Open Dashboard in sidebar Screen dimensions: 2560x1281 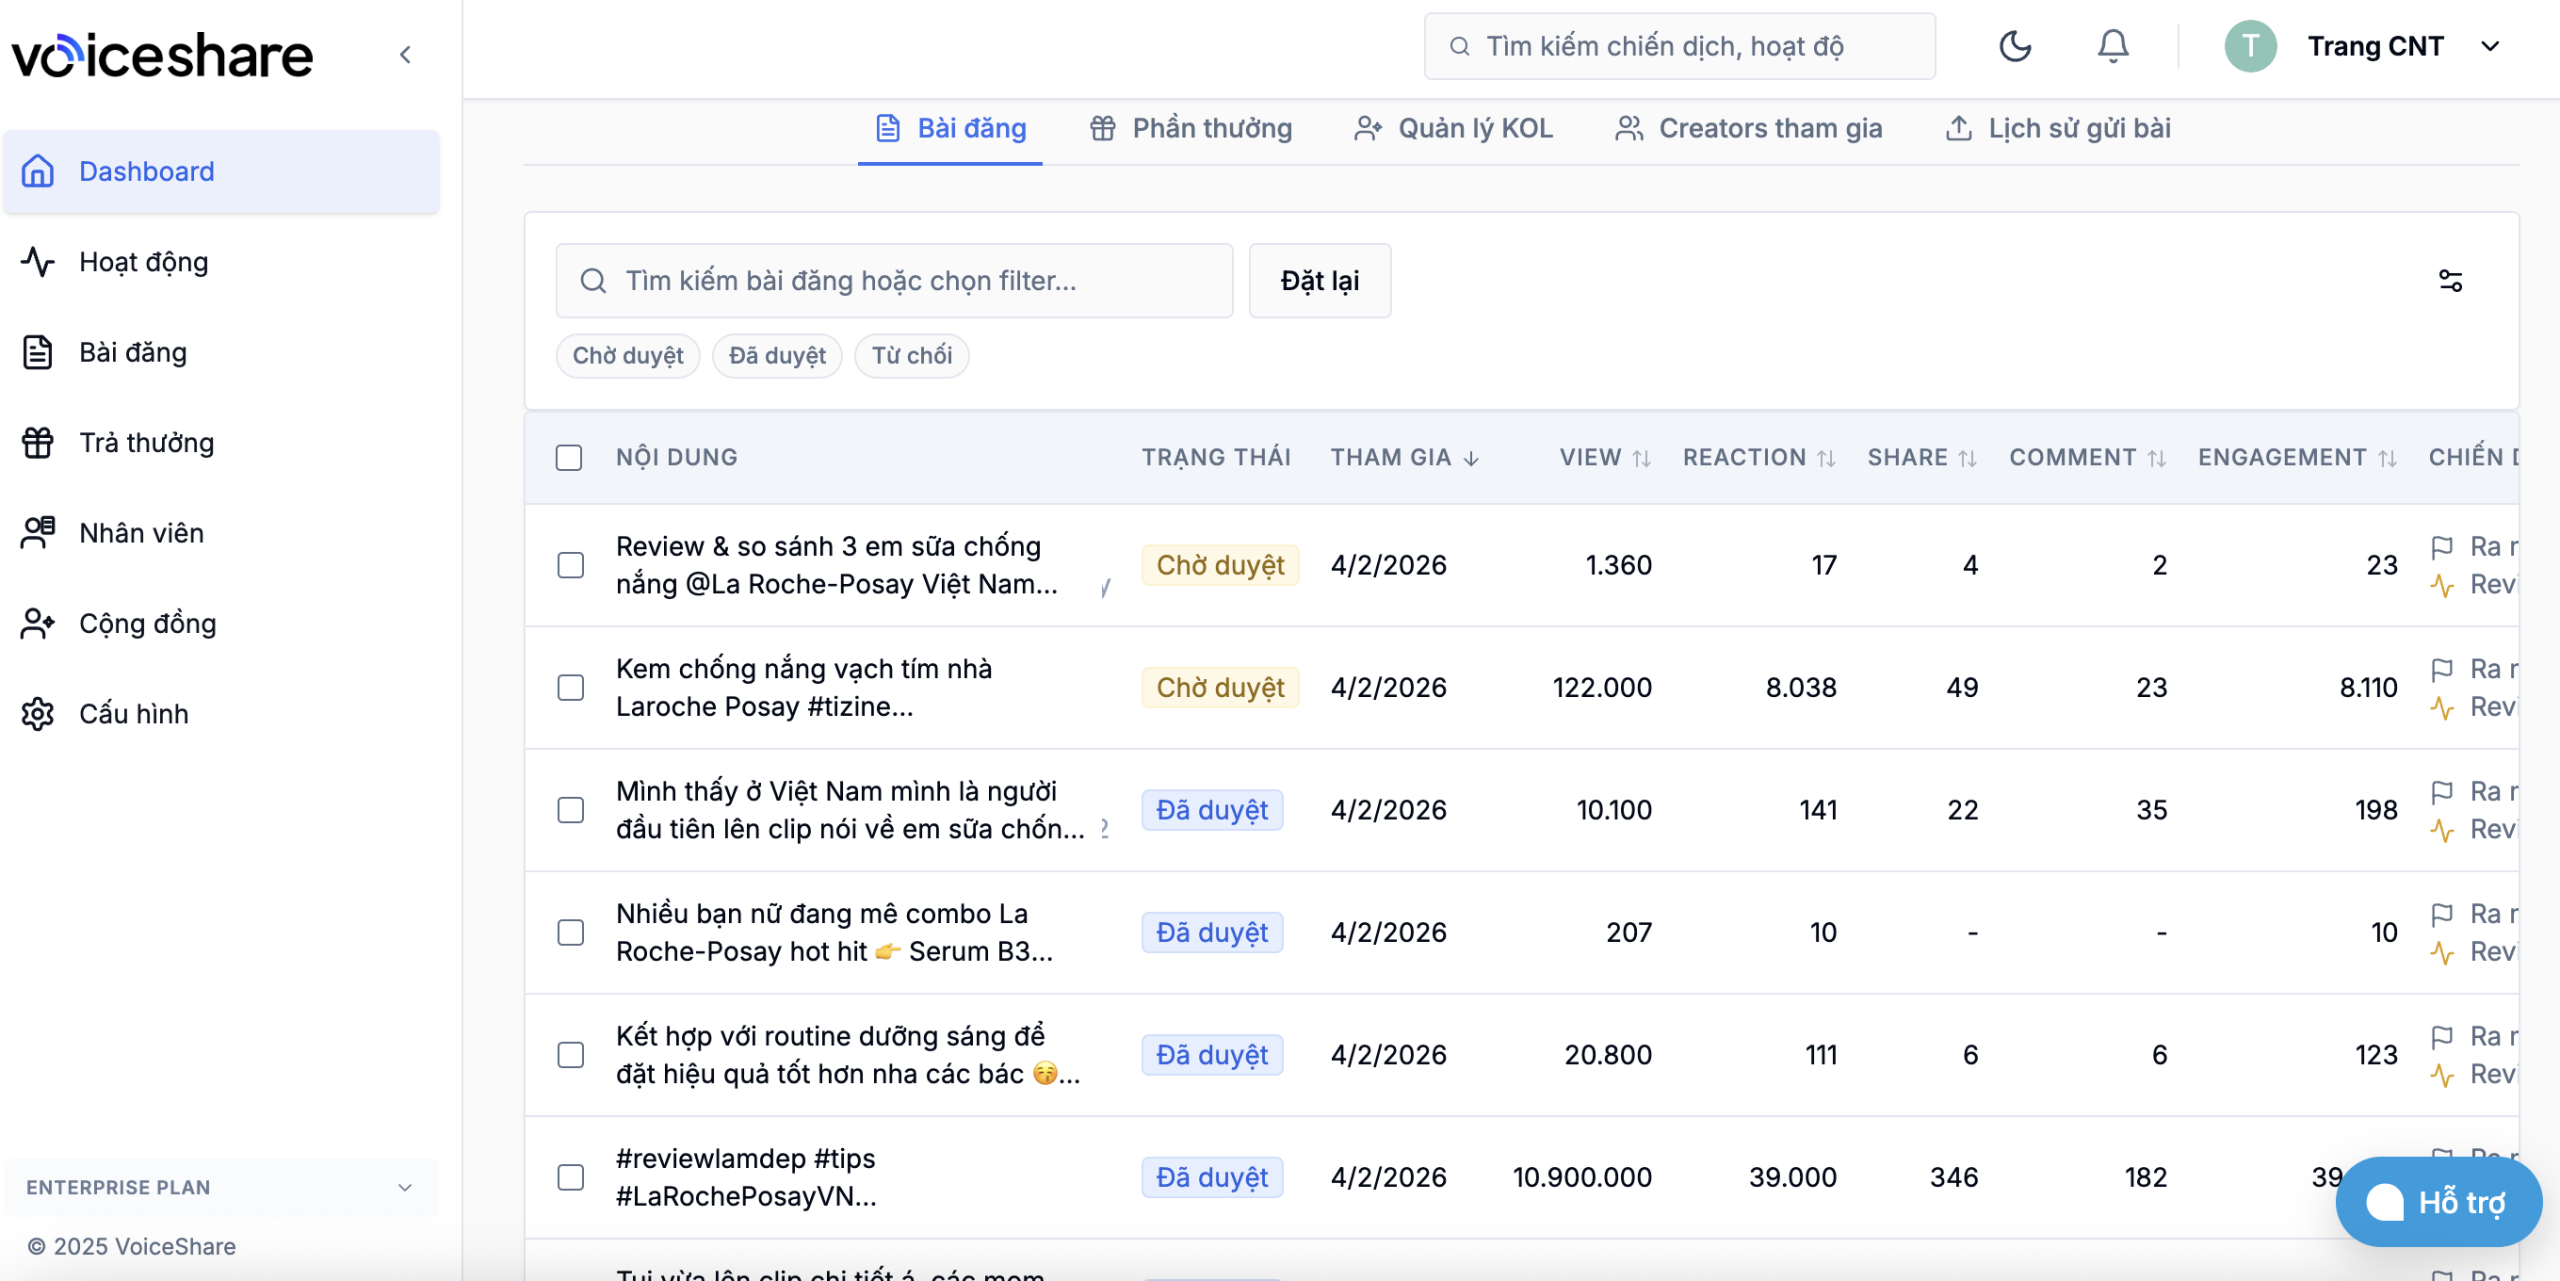221,171
